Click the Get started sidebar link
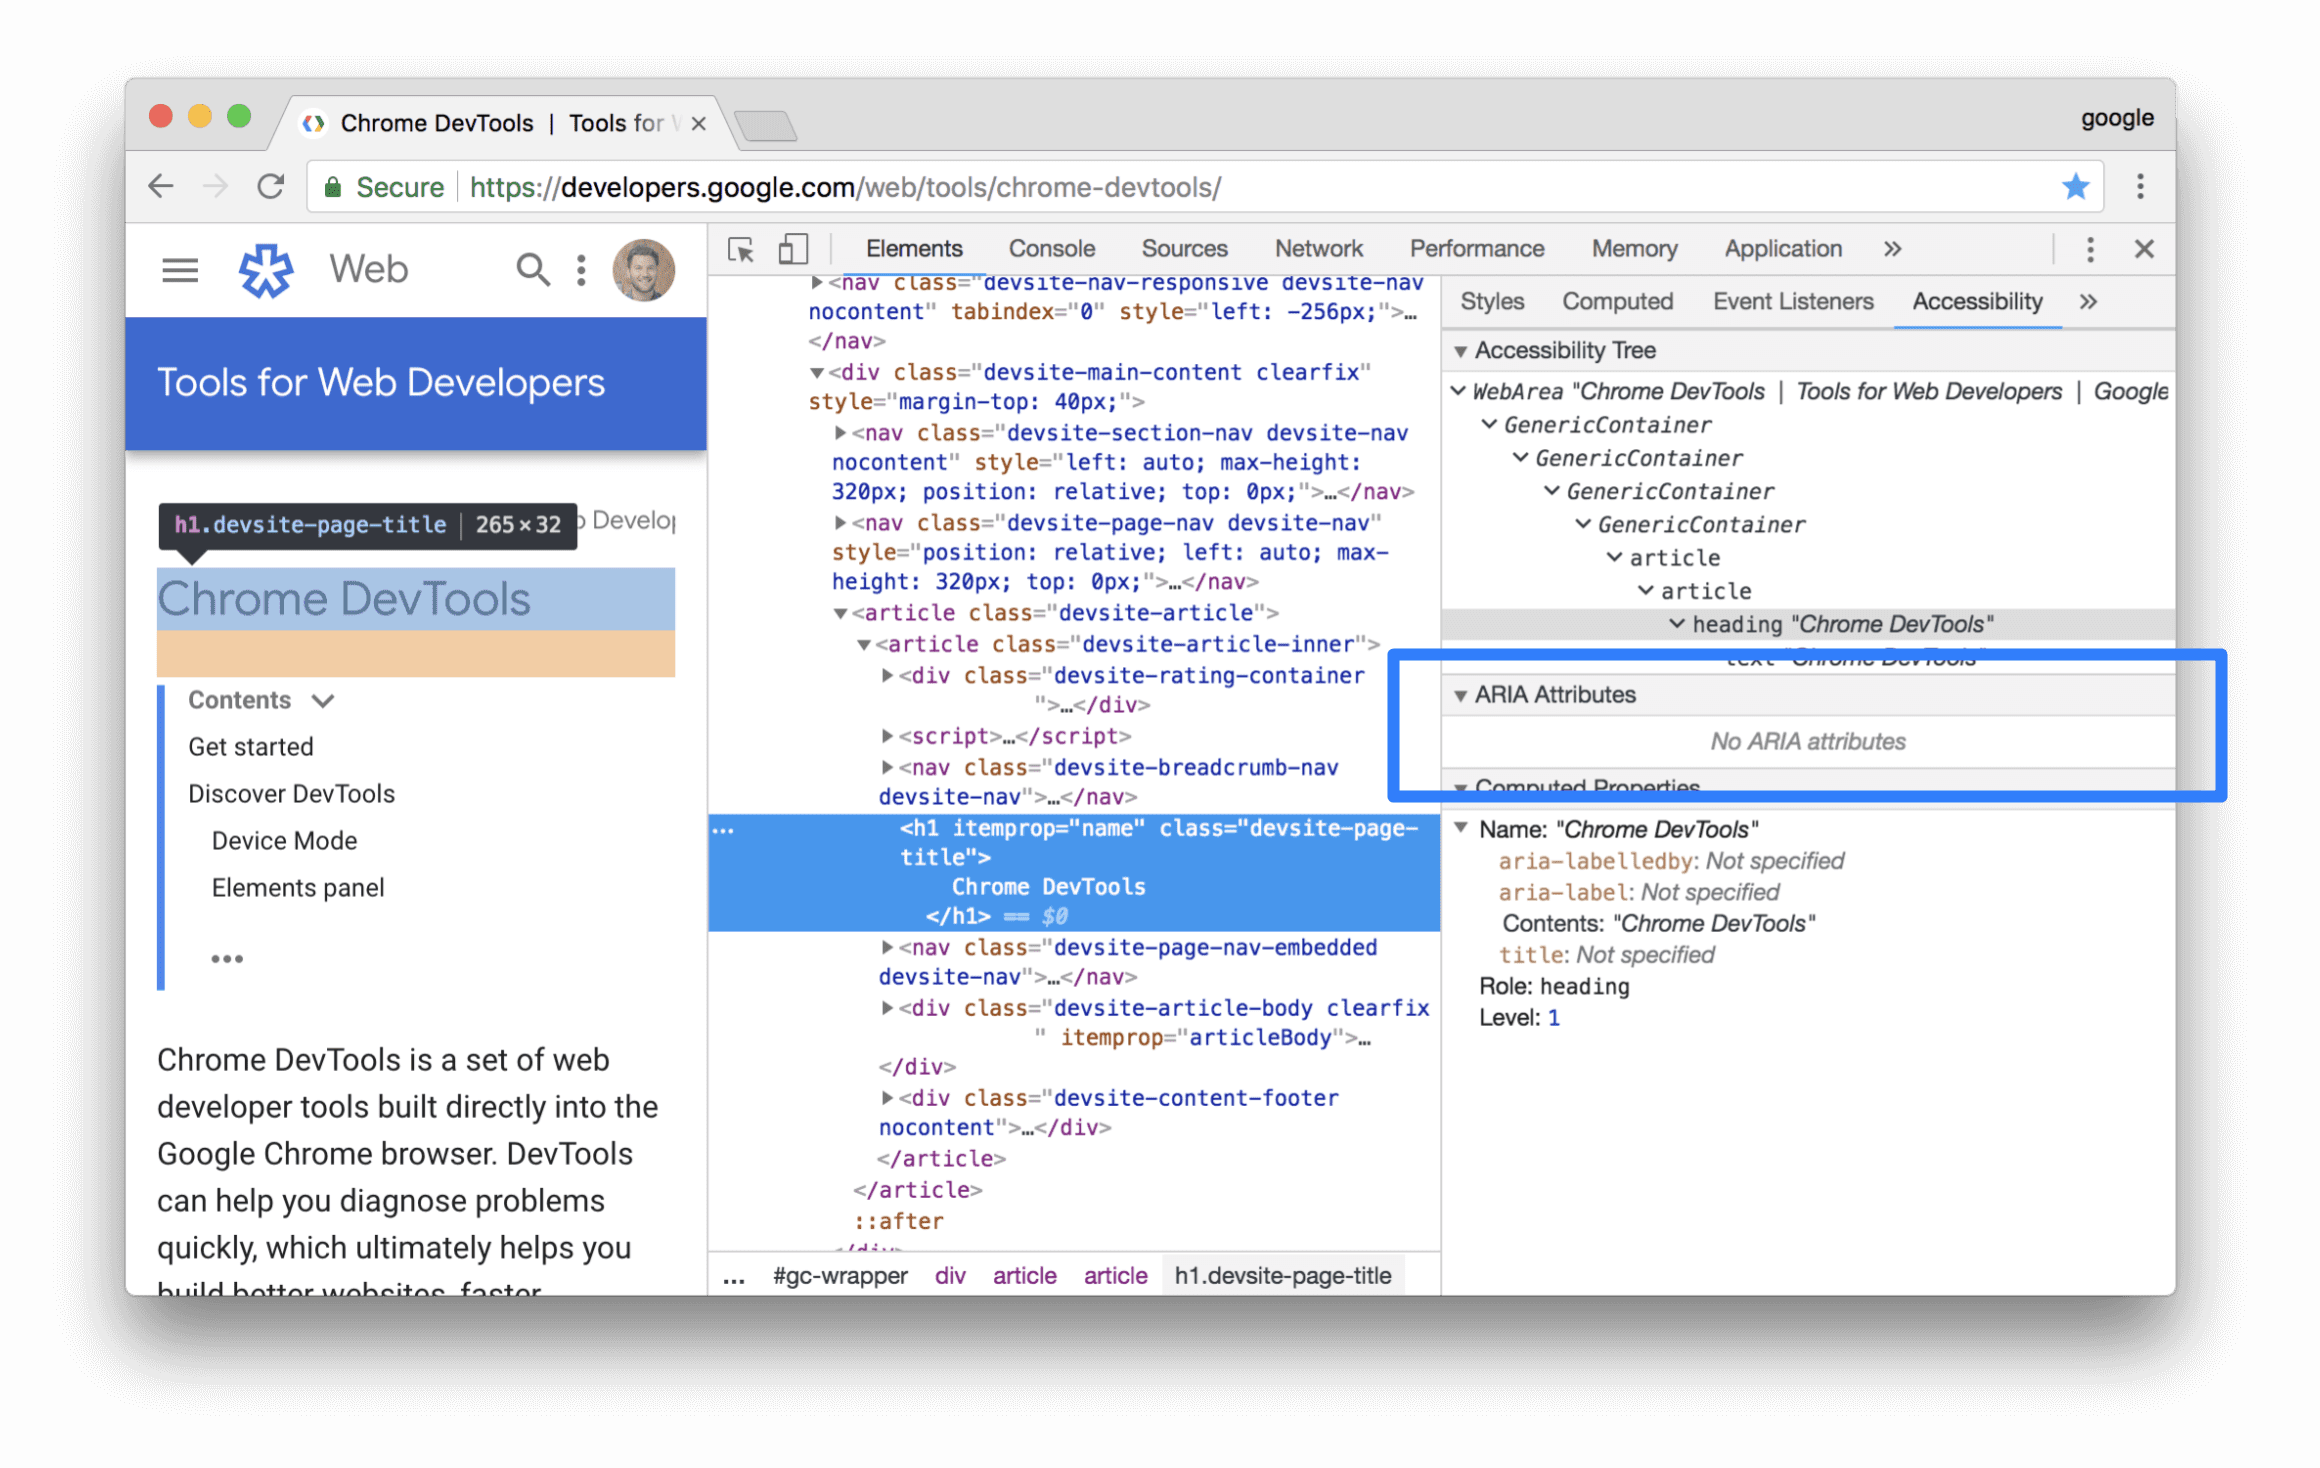The width and height of the screenshot is (2320, 1468). pyautogui.click(x=250, y=744)
